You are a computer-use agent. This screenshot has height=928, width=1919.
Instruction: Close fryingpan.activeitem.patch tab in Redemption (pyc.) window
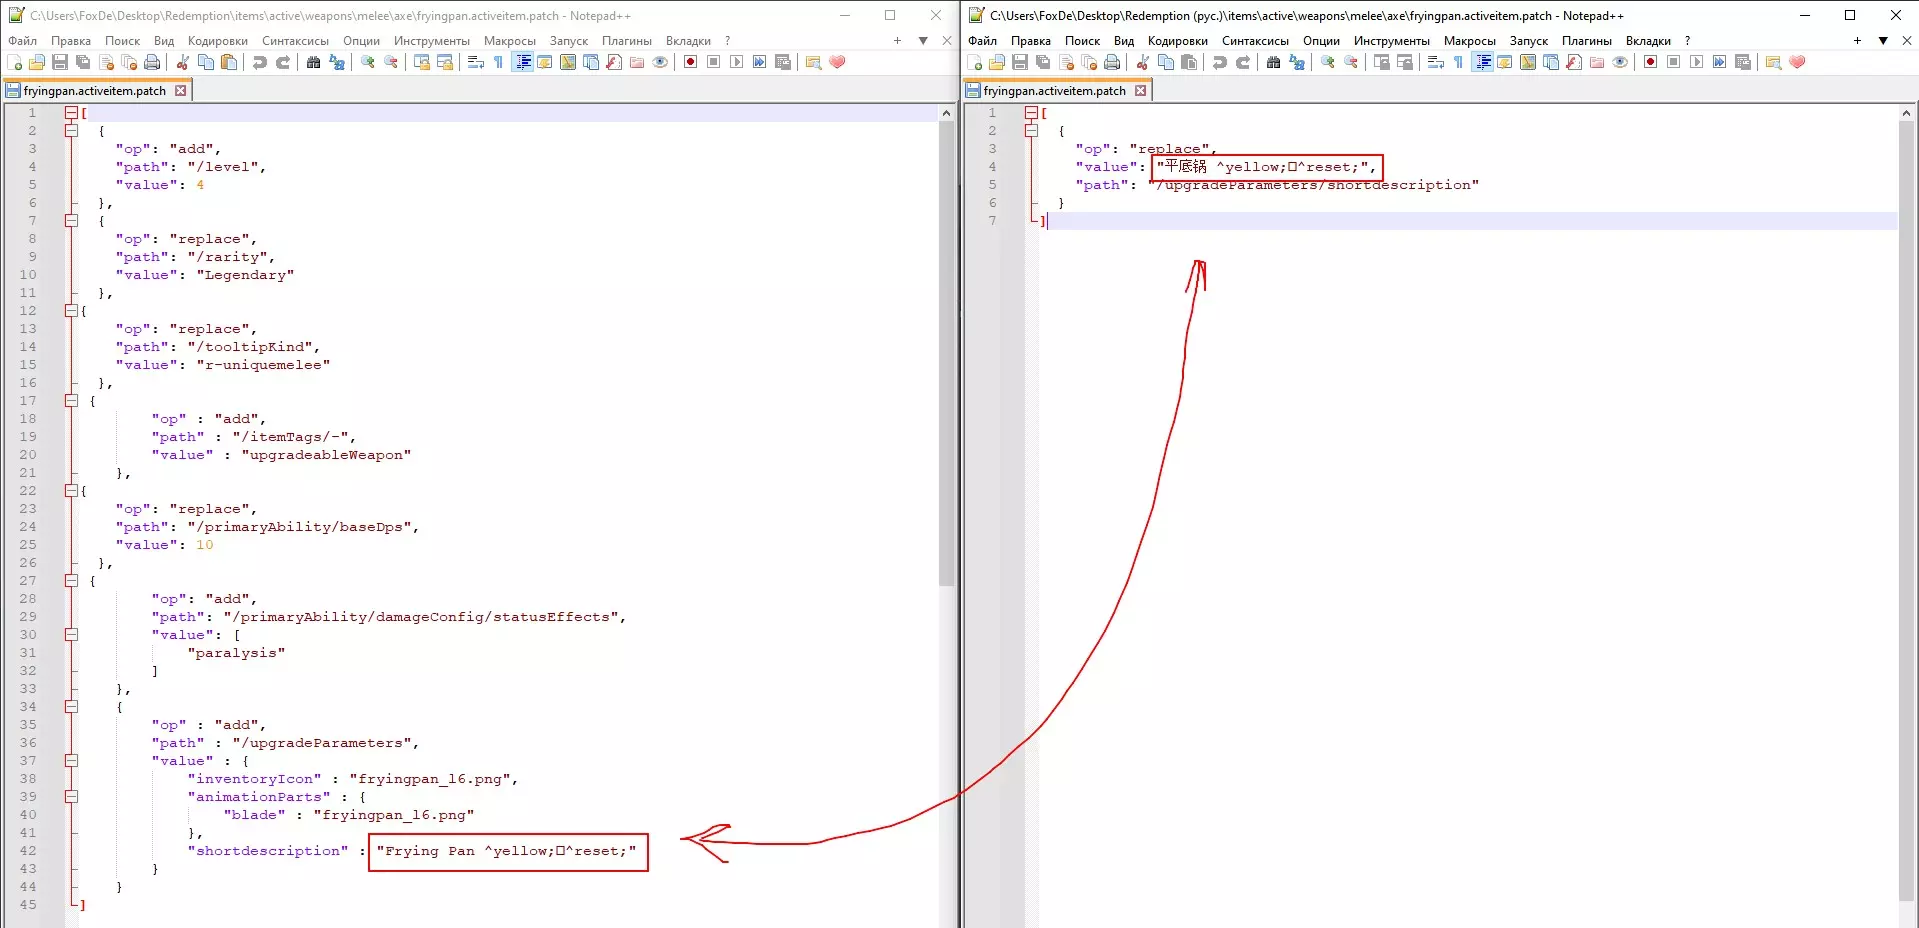point(1141,91)
